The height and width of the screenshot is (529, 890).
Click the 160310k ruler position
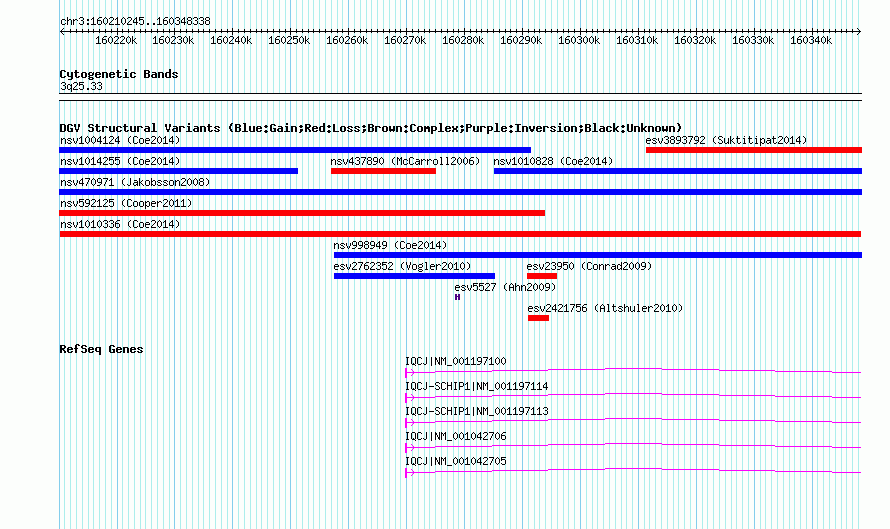[x=637, y=40]
